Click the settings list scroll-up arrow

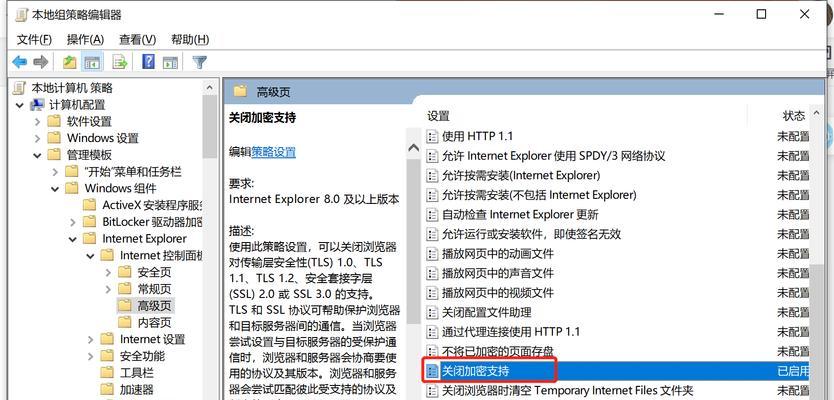point(817,115)
